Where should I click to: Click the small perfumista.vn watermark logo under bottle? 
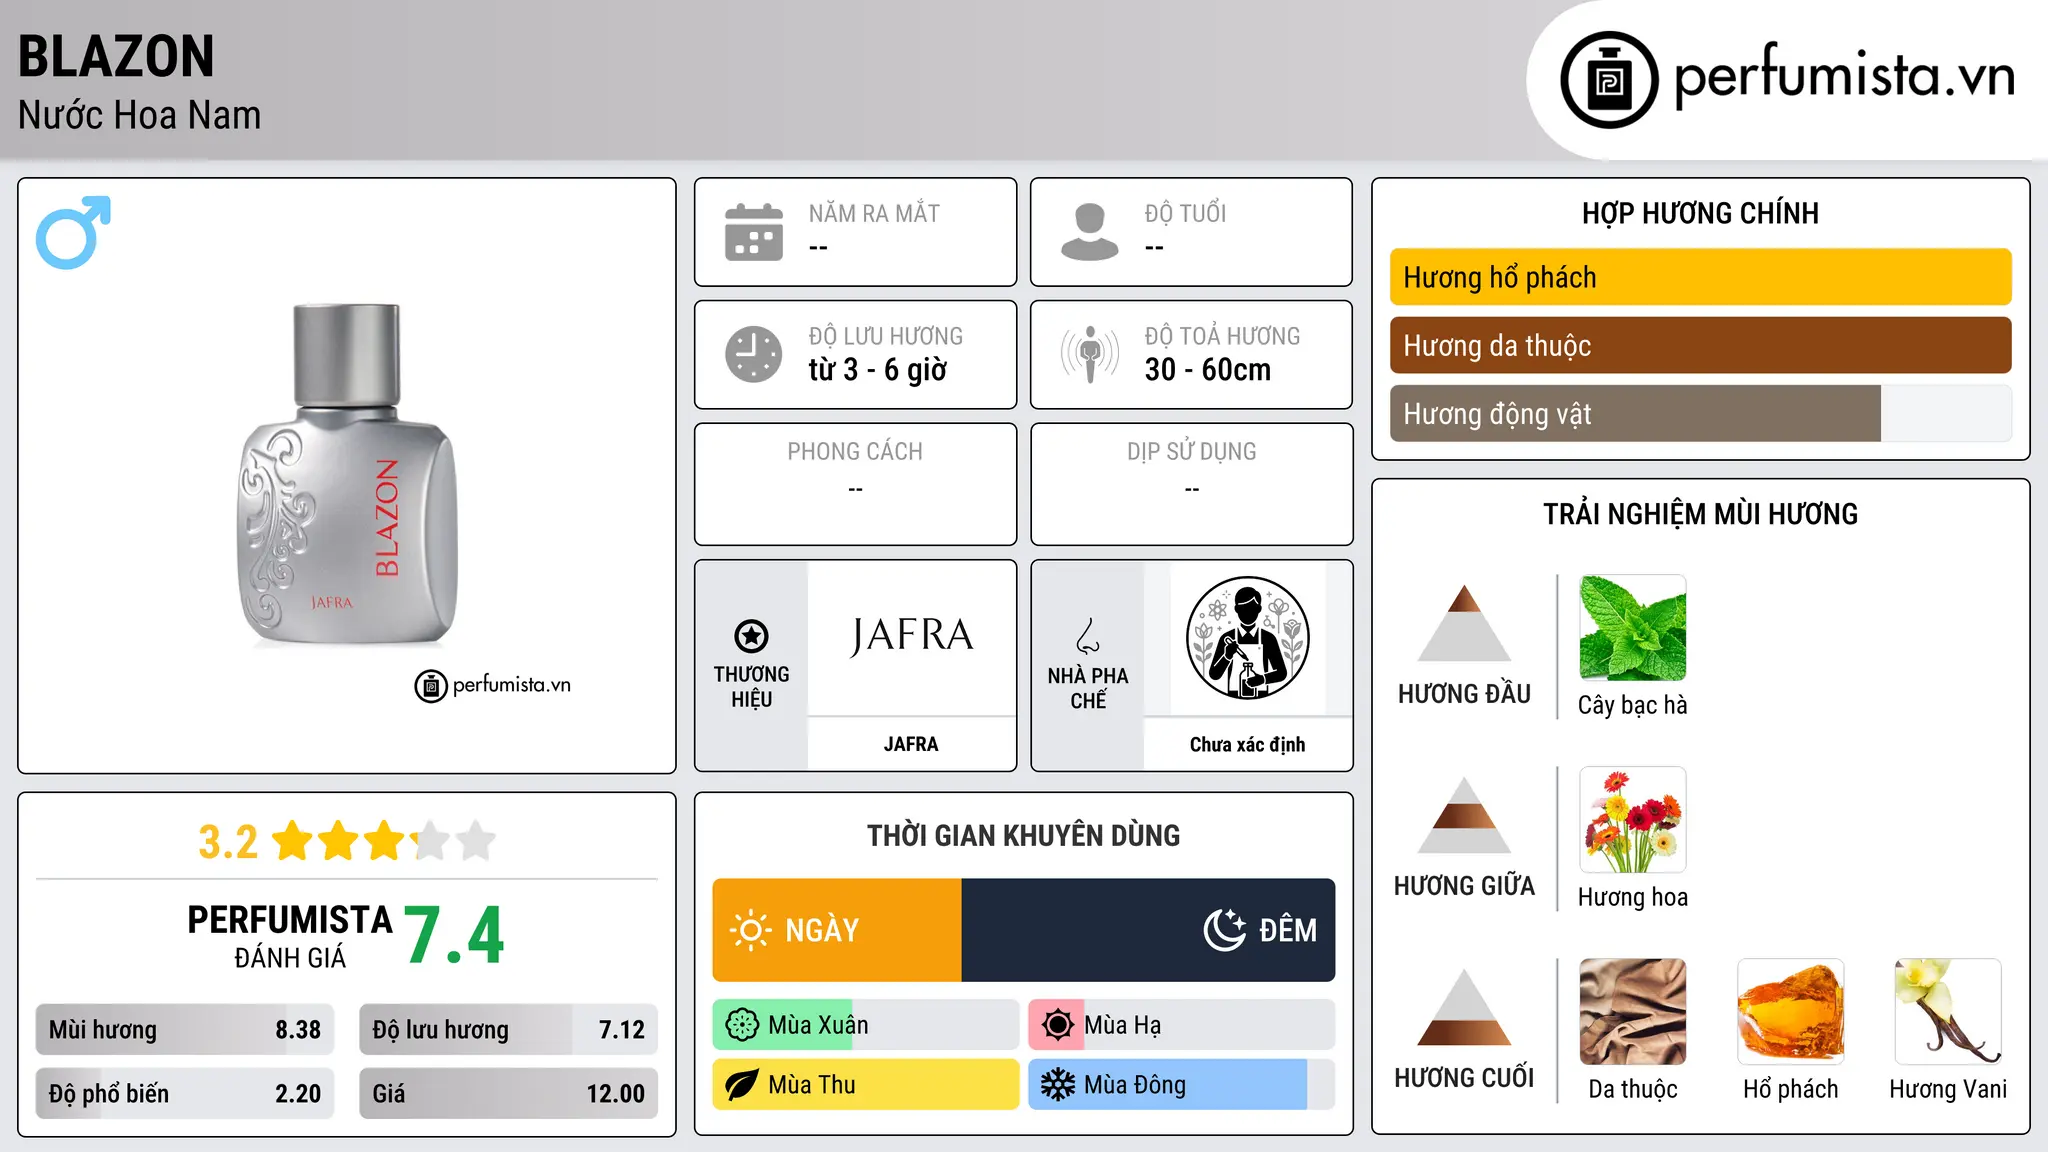point(493,686)
